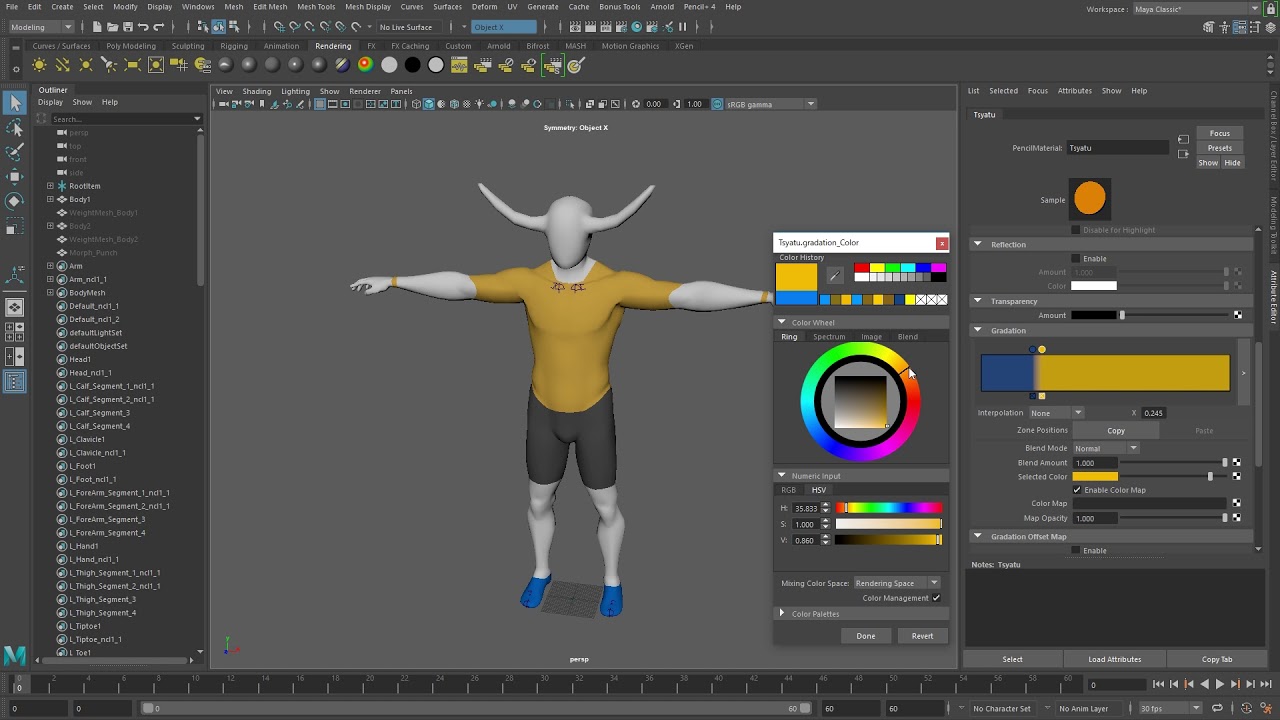Enable the Reflection checkbox

tap(1076, 258)
